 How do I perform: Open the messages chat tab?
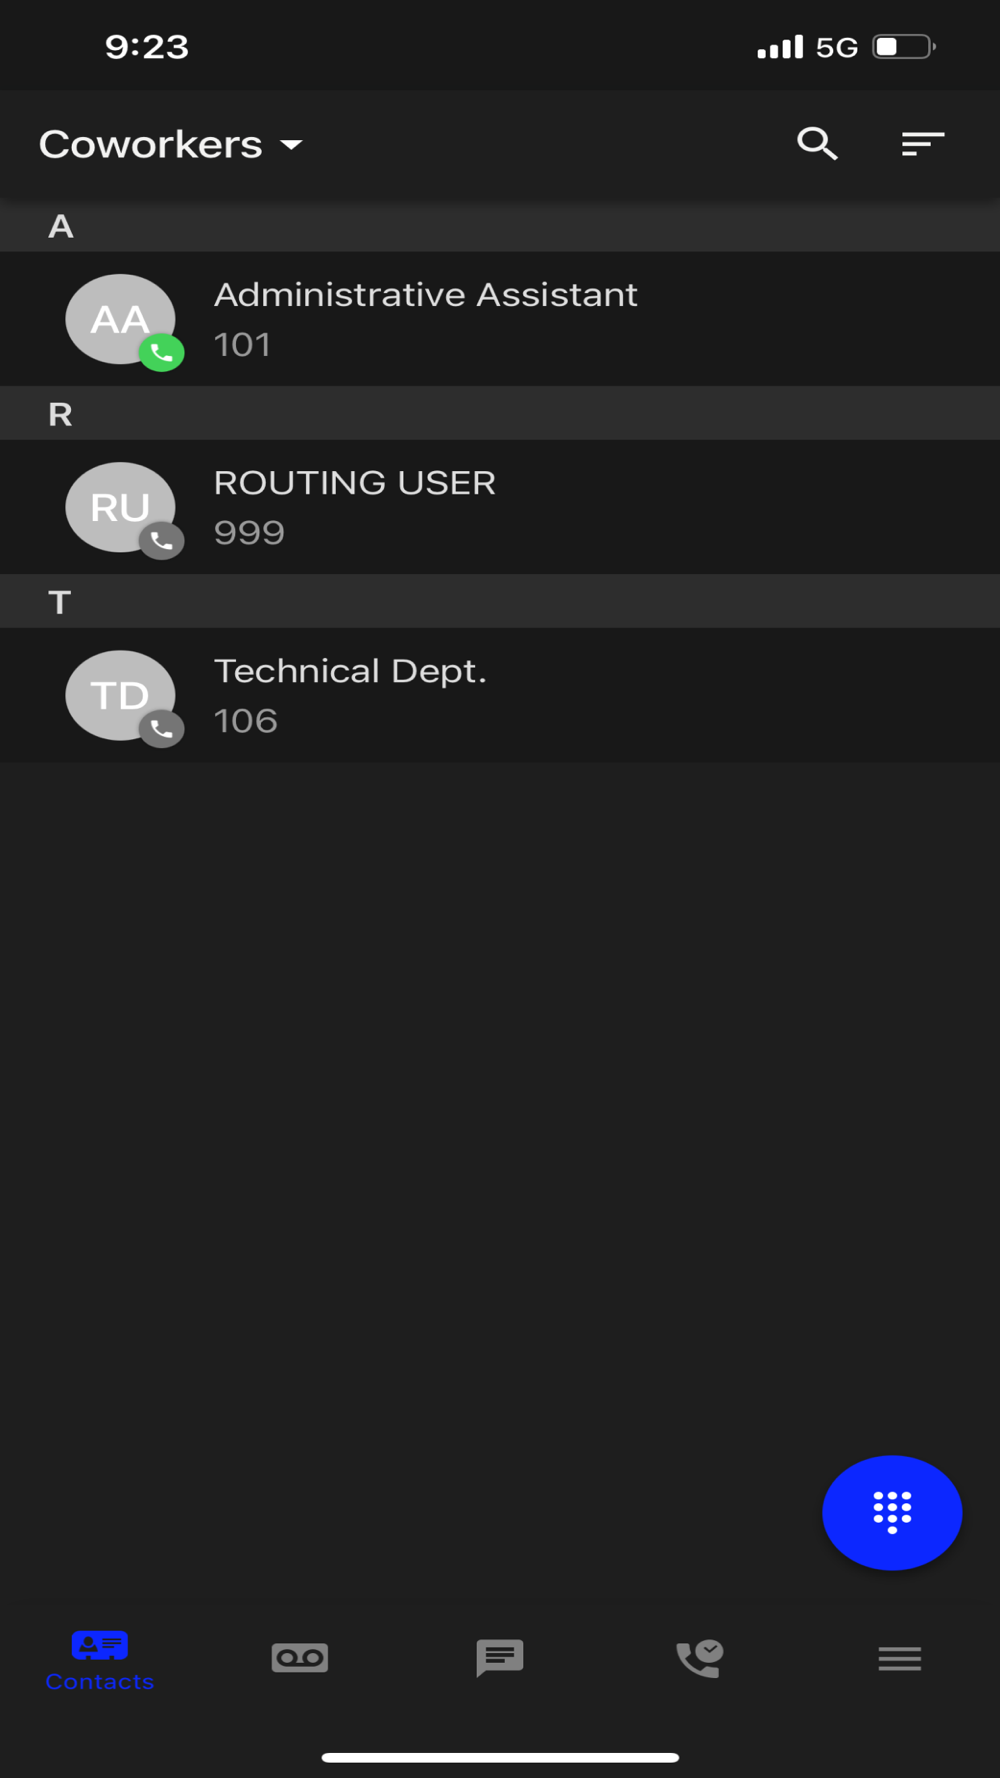pos(500,1658)
